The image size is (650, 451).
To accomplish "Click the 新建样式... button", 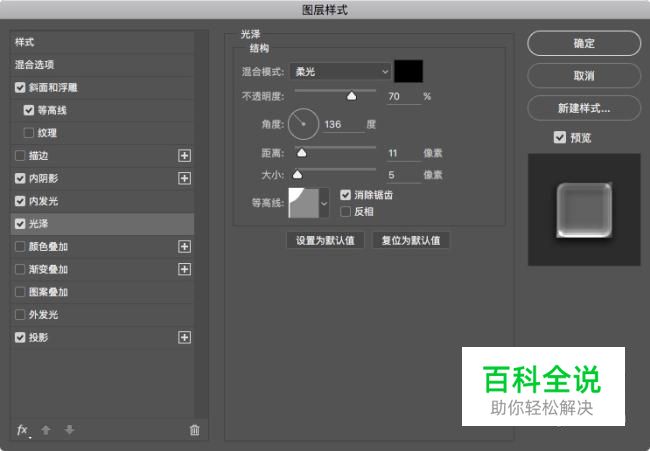I will coord(584,108).
